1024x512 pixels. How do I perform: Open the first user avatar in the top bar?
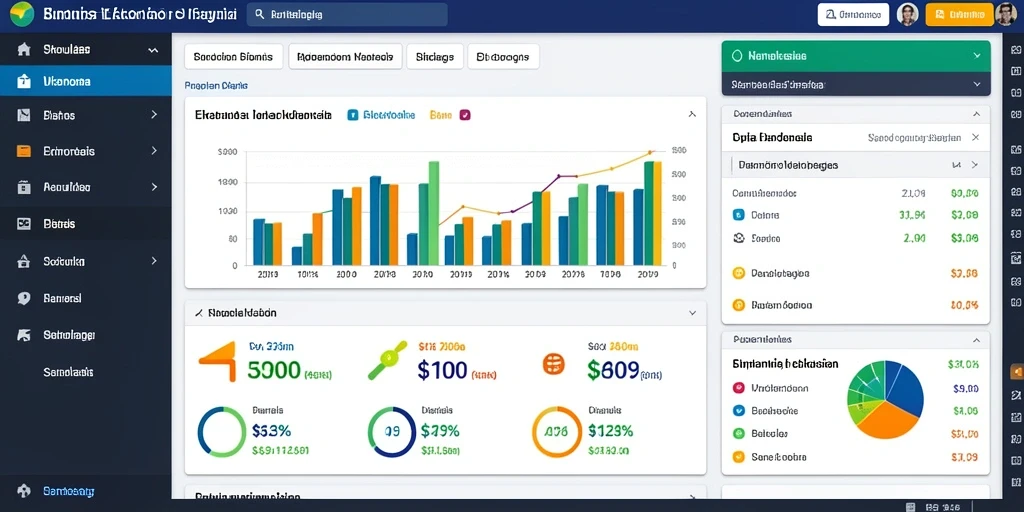[908, 14]
